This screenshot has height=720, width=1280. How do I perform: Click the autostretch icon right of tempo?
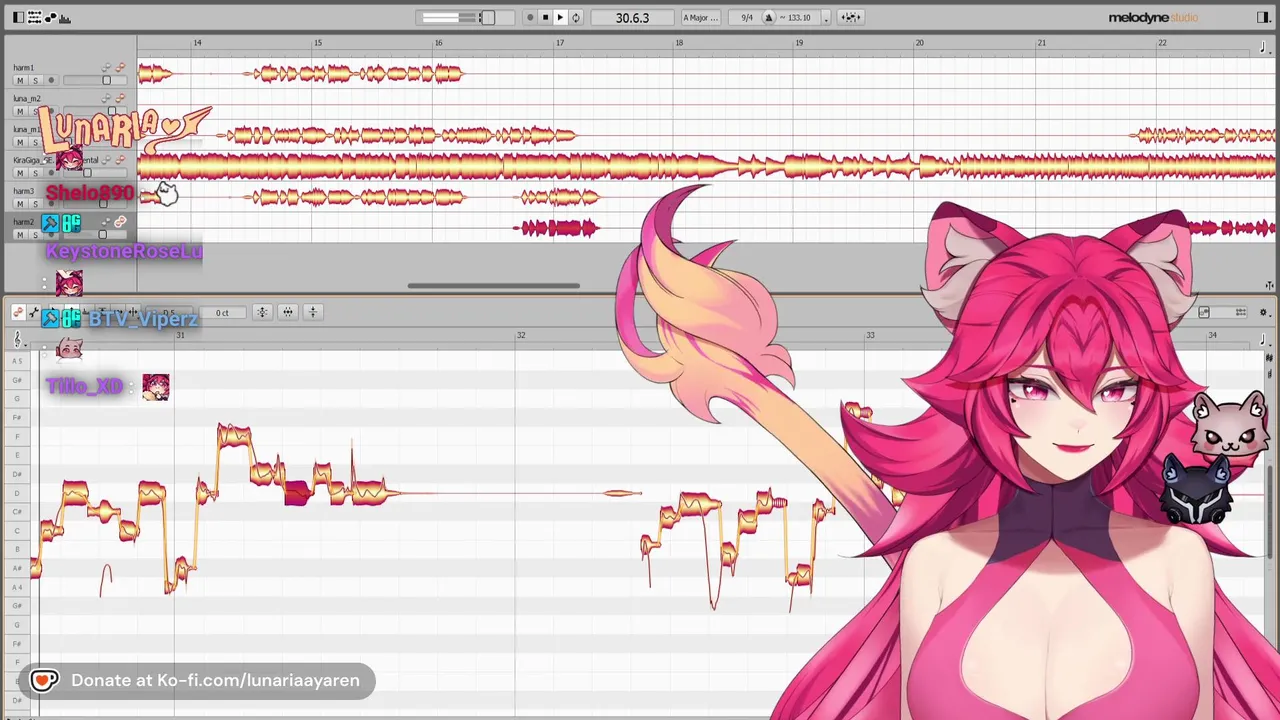pyautogui.click(x=850, y=17)
